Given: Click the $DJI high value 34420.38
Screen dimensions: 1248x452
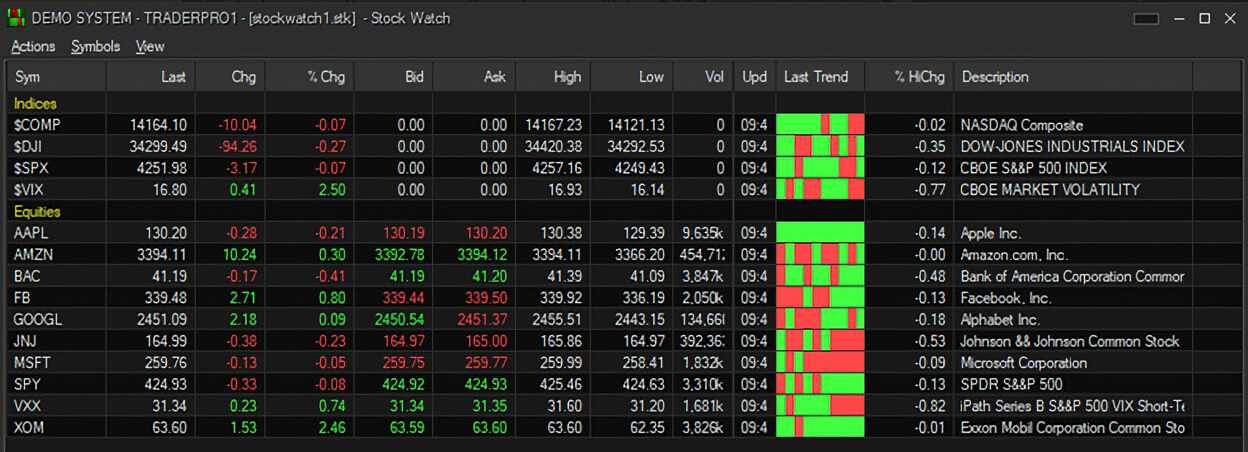Looking at the screenshot, I should pos(553,147).
